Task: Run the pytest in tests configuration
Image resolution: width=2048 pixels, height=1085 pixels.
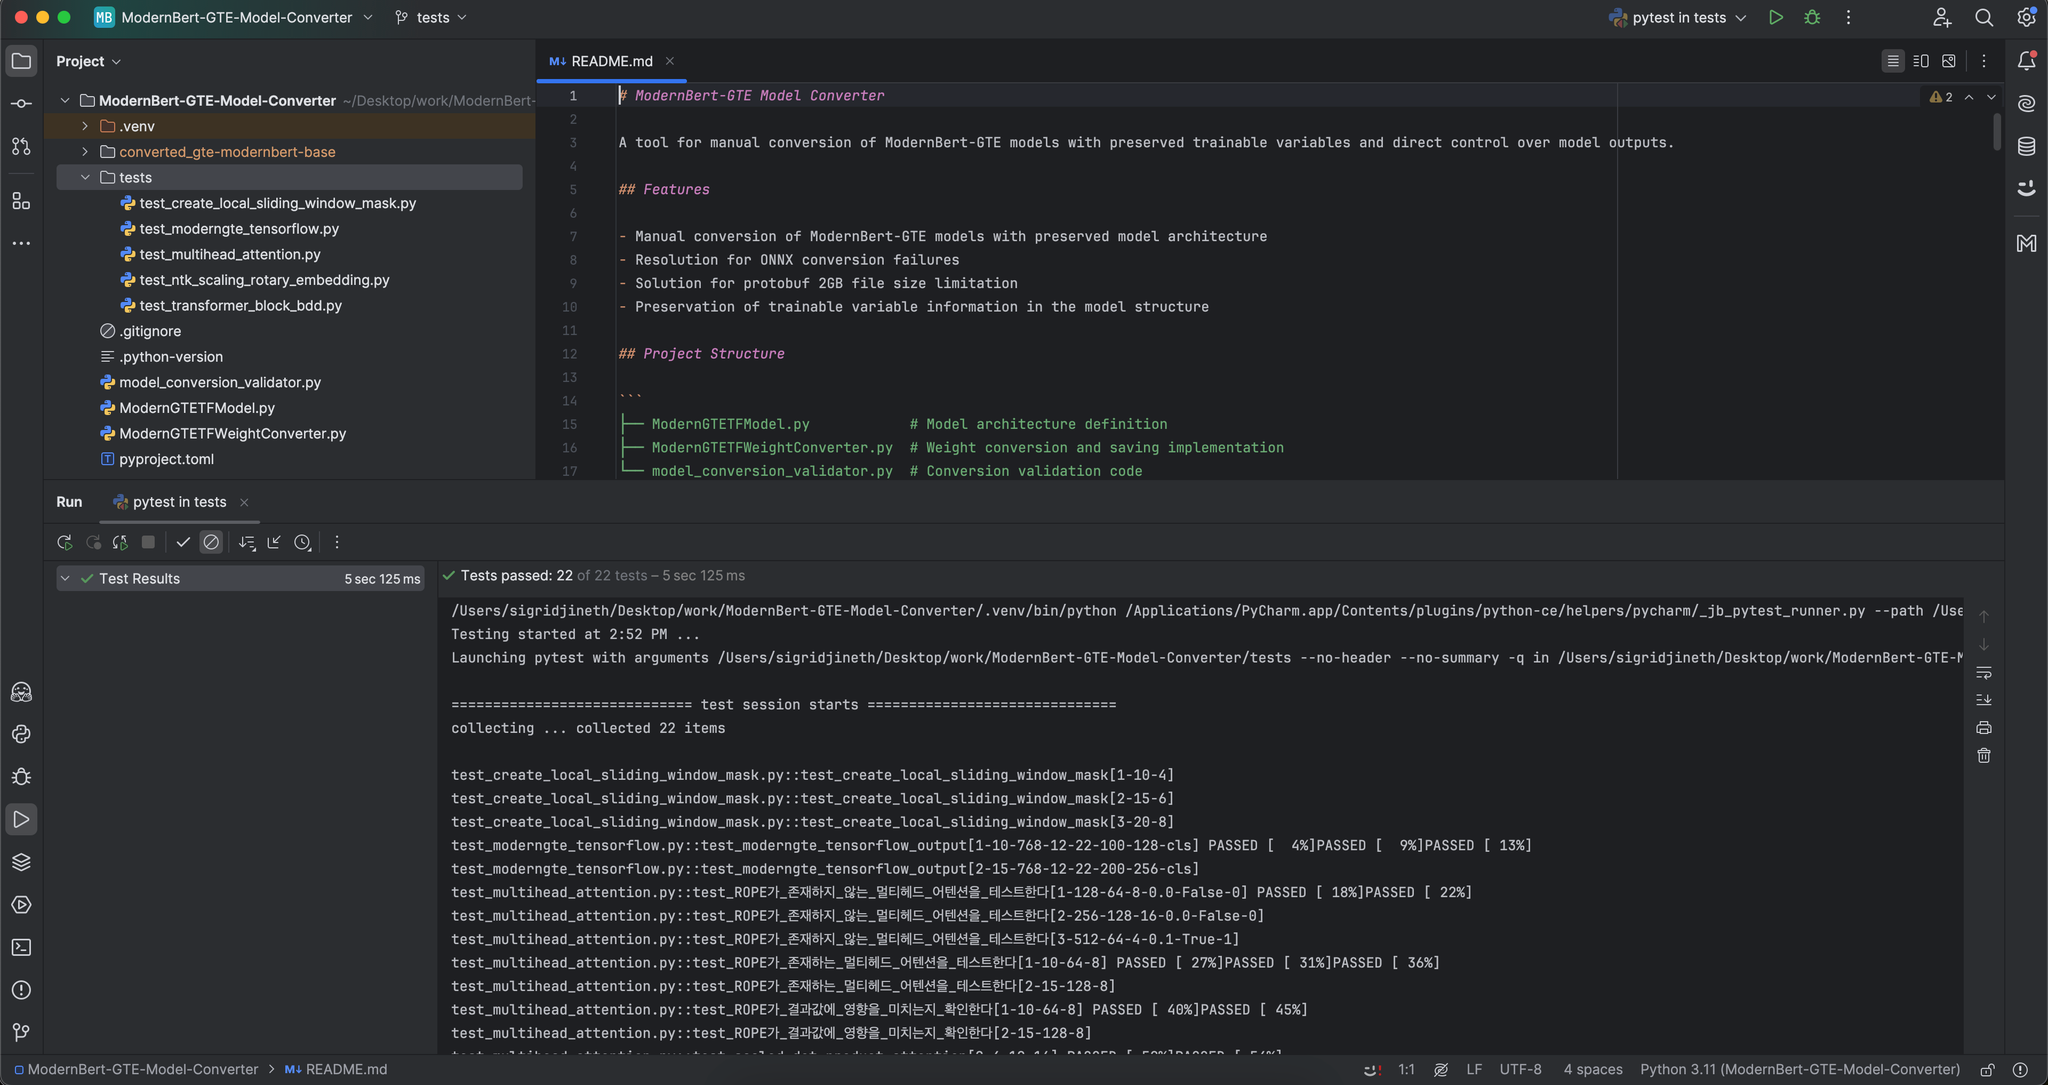Action: pos(1776,18)
